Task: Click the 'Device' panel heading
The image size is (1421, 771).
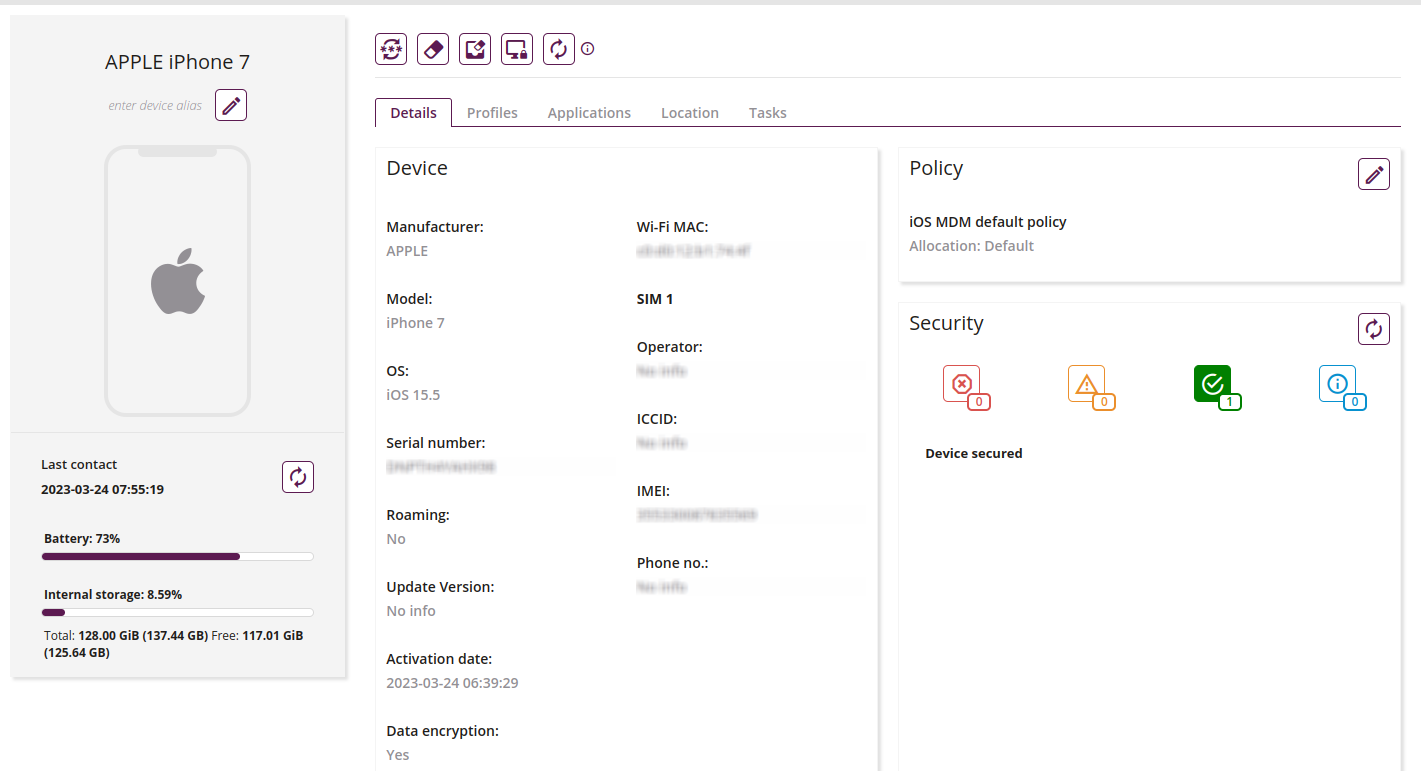Action: (x=417, y=168)
